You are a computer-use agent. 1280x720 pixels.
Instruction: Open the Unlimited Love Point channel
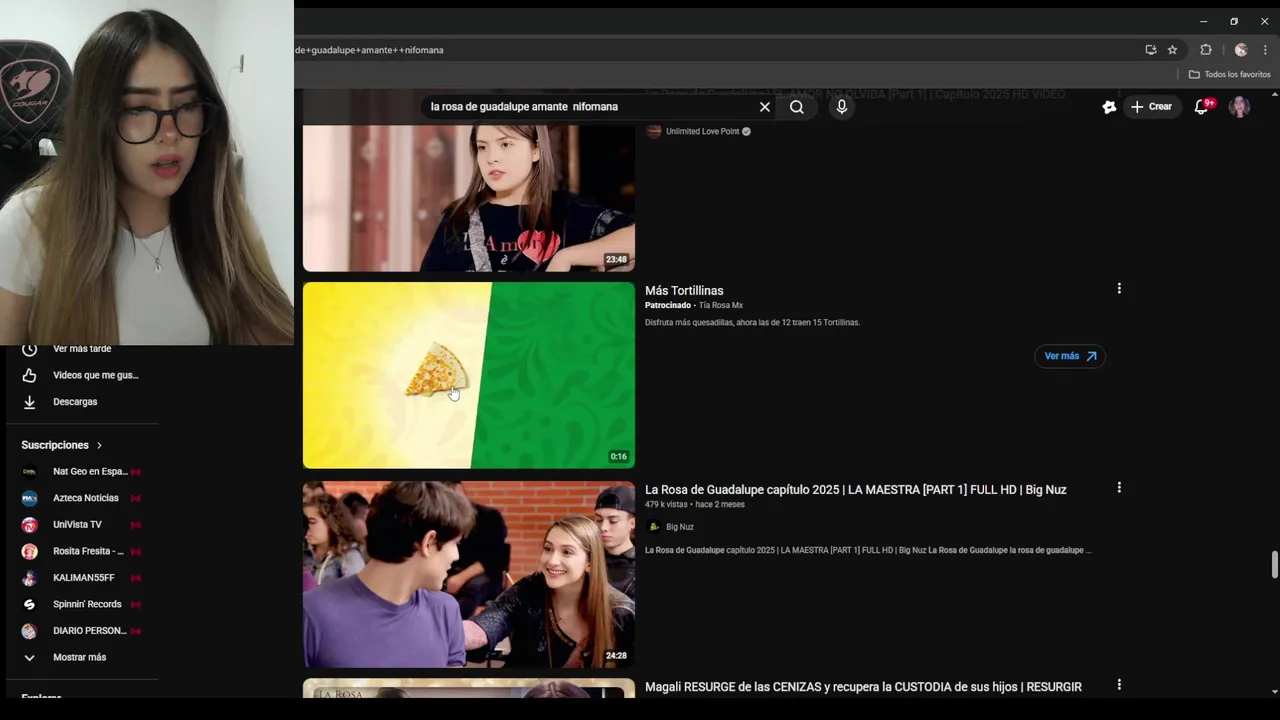click(x=702, y=131)
